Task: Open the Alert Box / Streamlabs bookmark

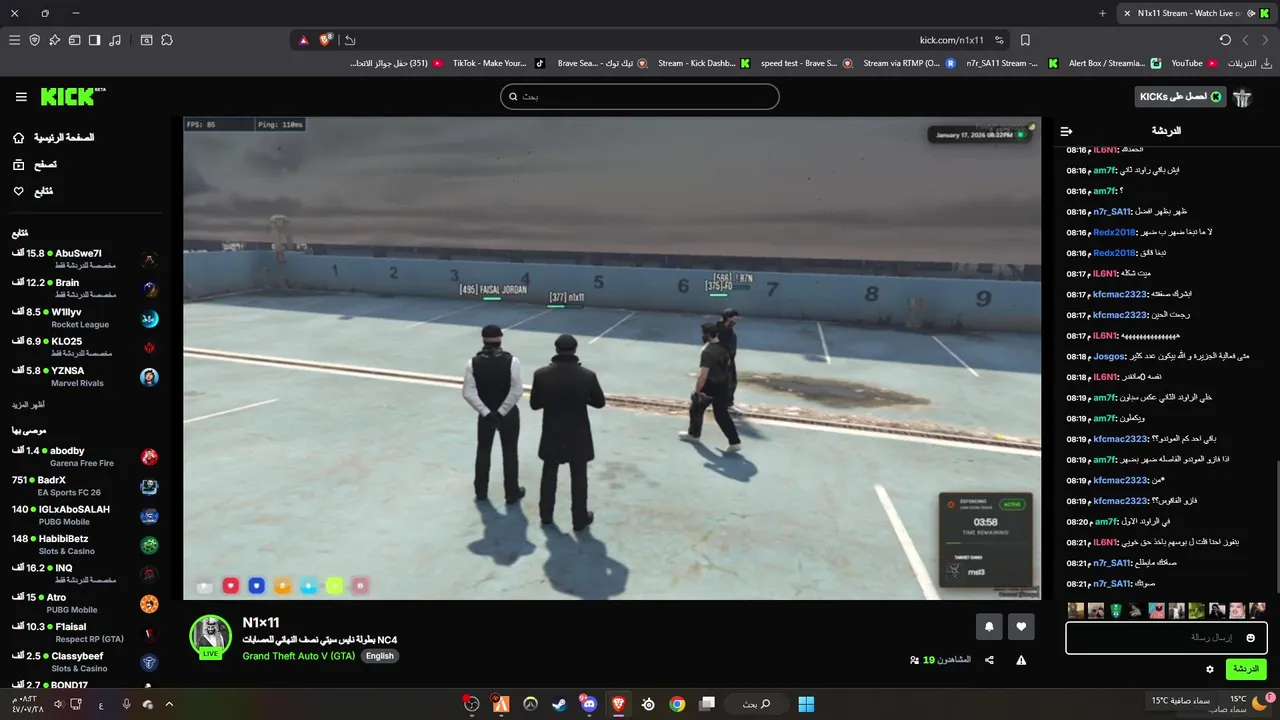Action: (1115, 63)
